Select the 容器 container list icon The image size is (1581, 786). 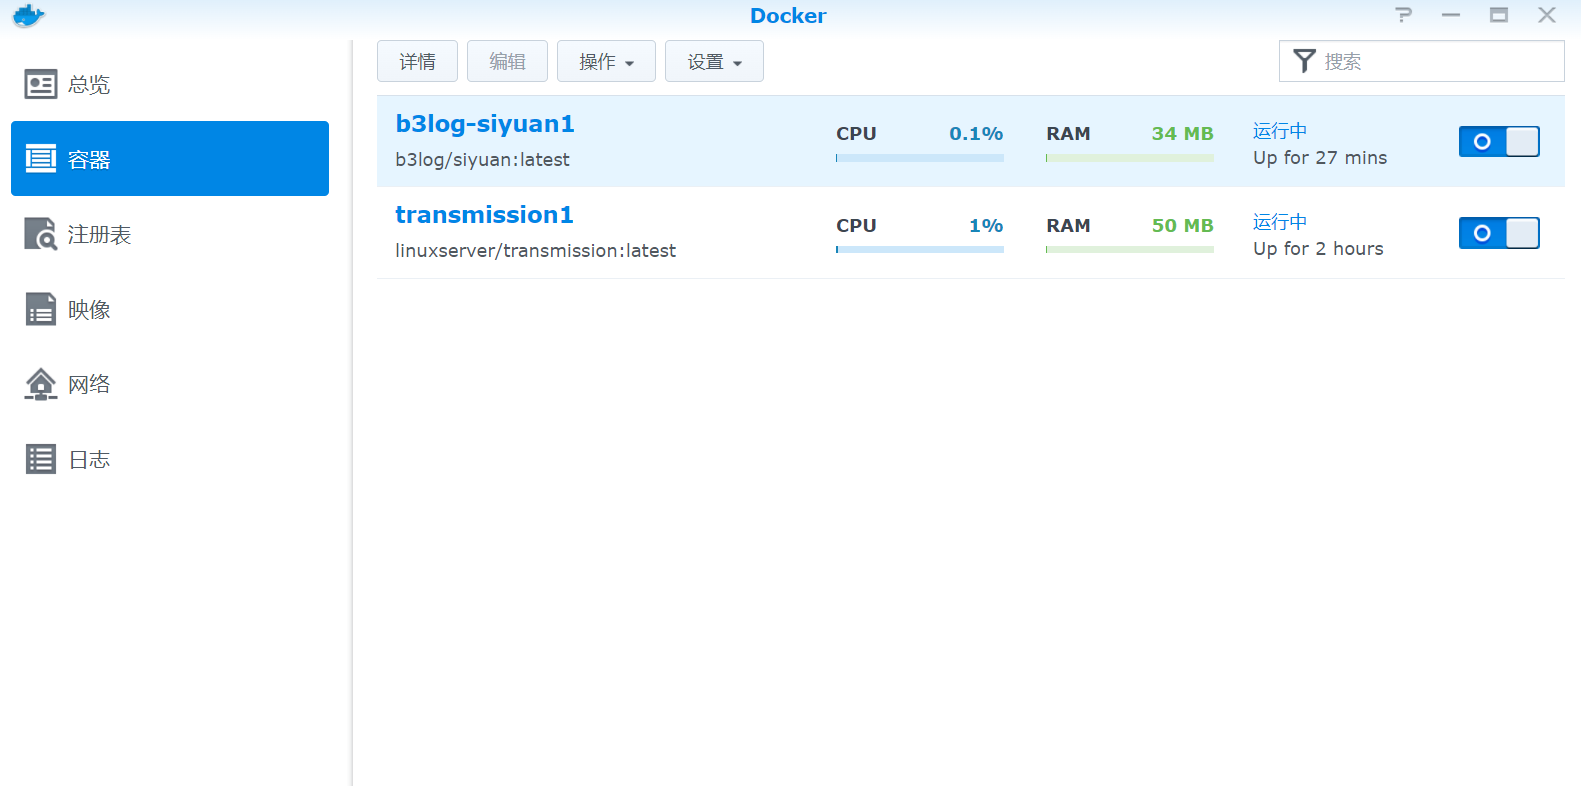click(41, 159)
